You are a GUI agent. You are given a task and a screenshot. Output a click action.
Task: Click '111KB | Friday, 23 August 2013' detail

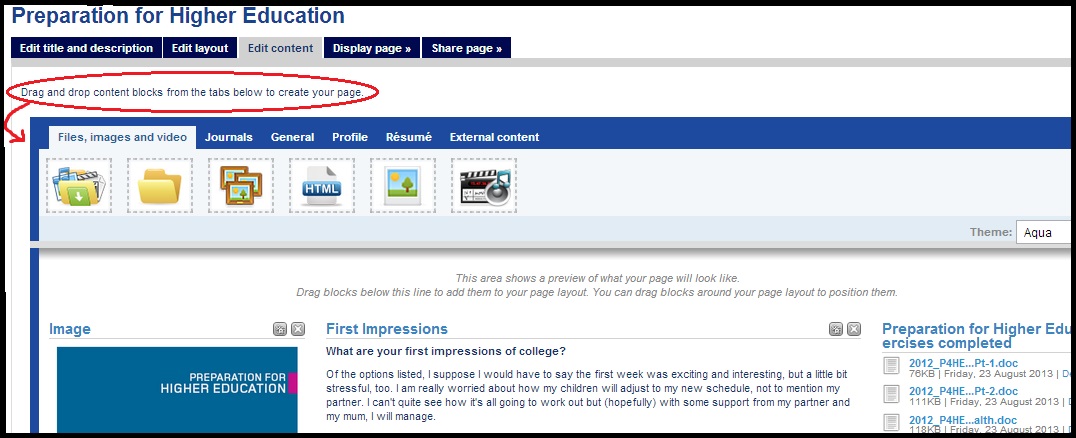(x=983, y=402)
